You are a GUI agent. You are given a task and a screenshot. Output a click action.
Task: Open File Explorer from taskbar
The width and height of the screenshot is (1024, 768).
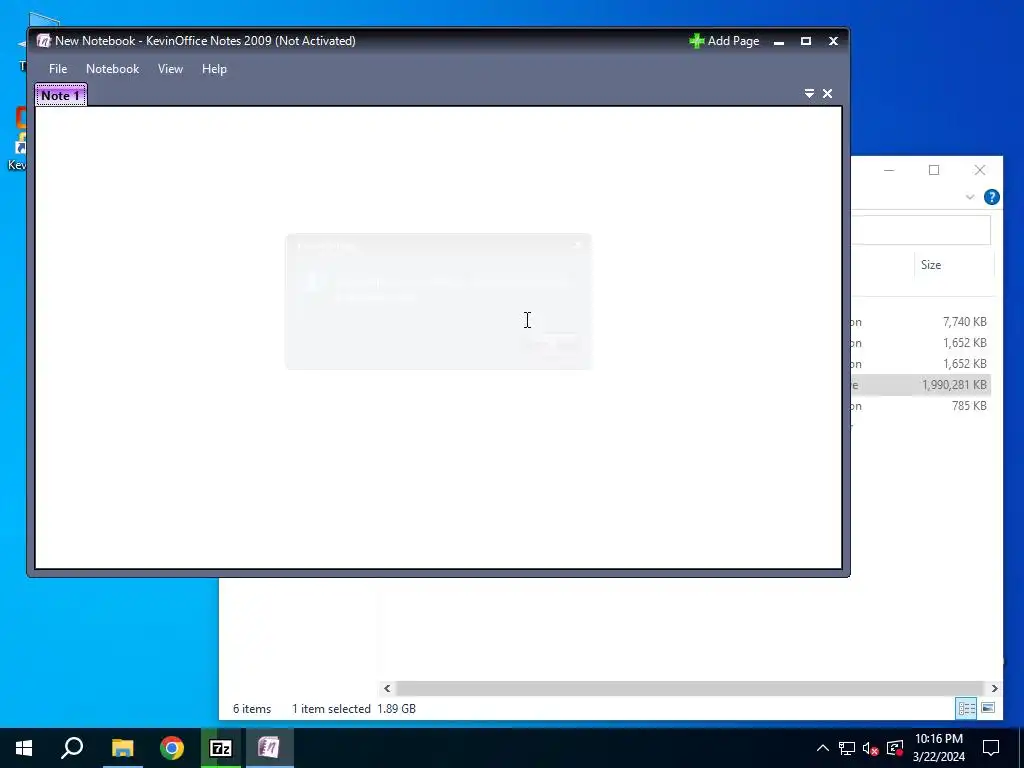(122, 748)
